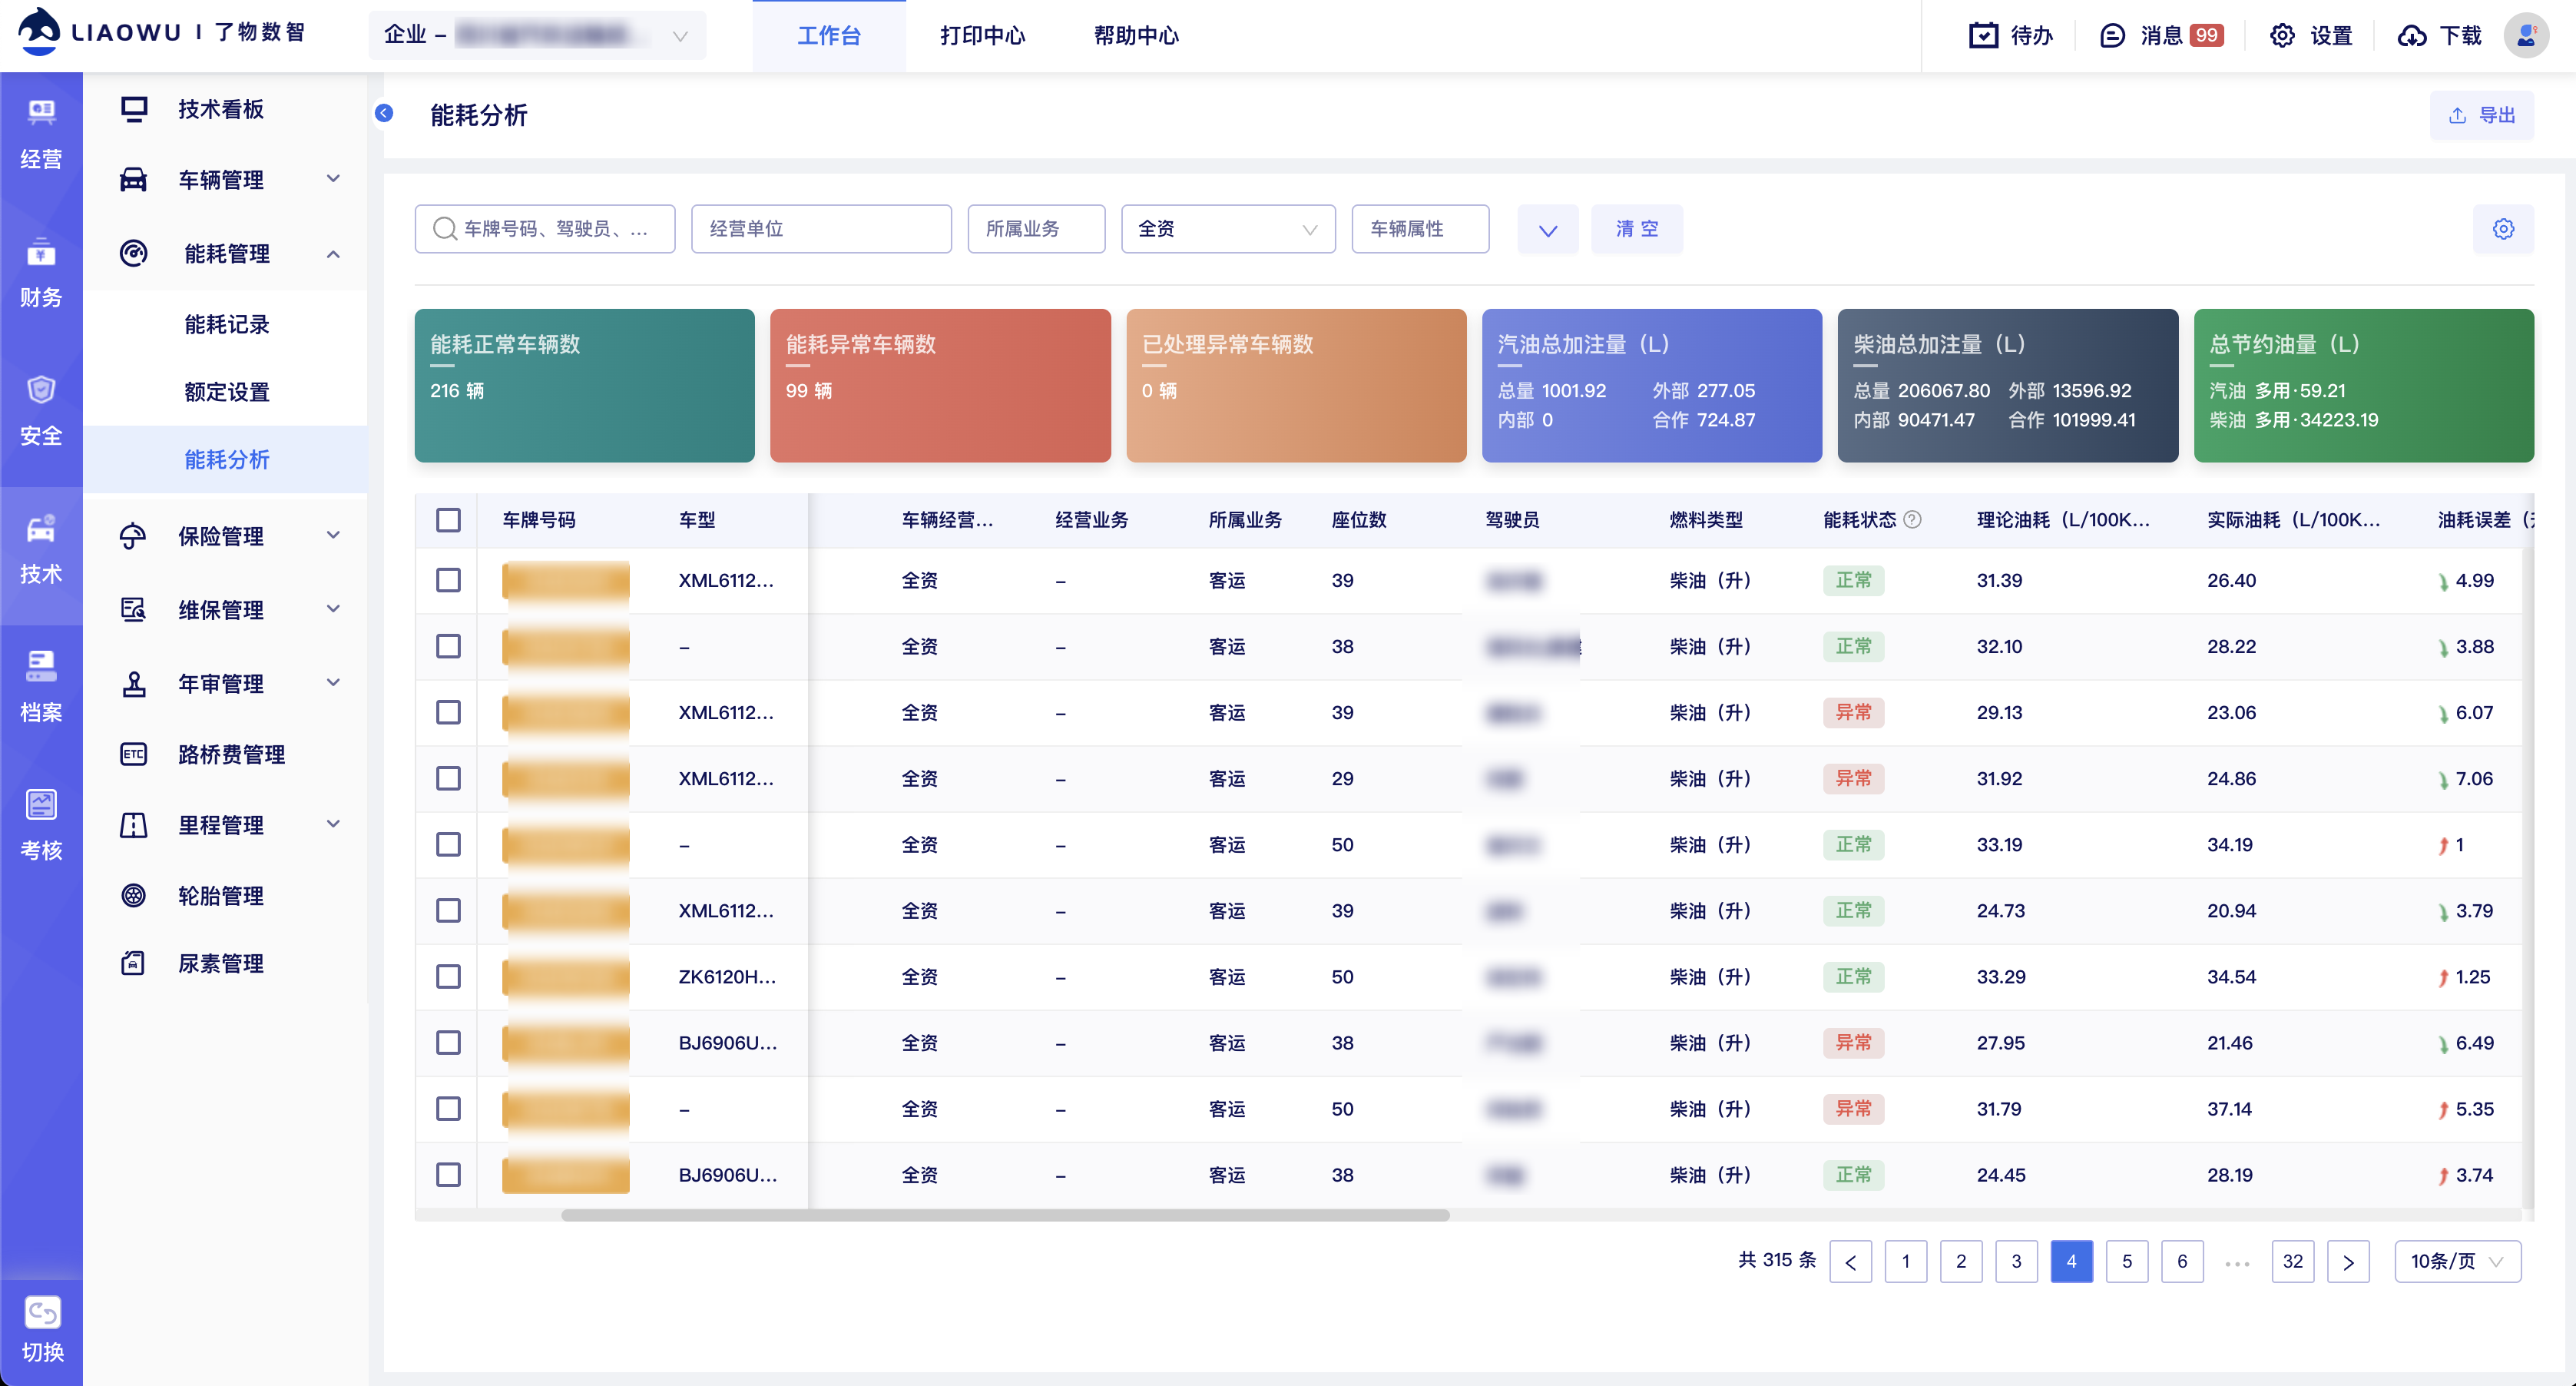
Task: Click the 能耗状态 help question icon
Action: [x=1912, y=520]
